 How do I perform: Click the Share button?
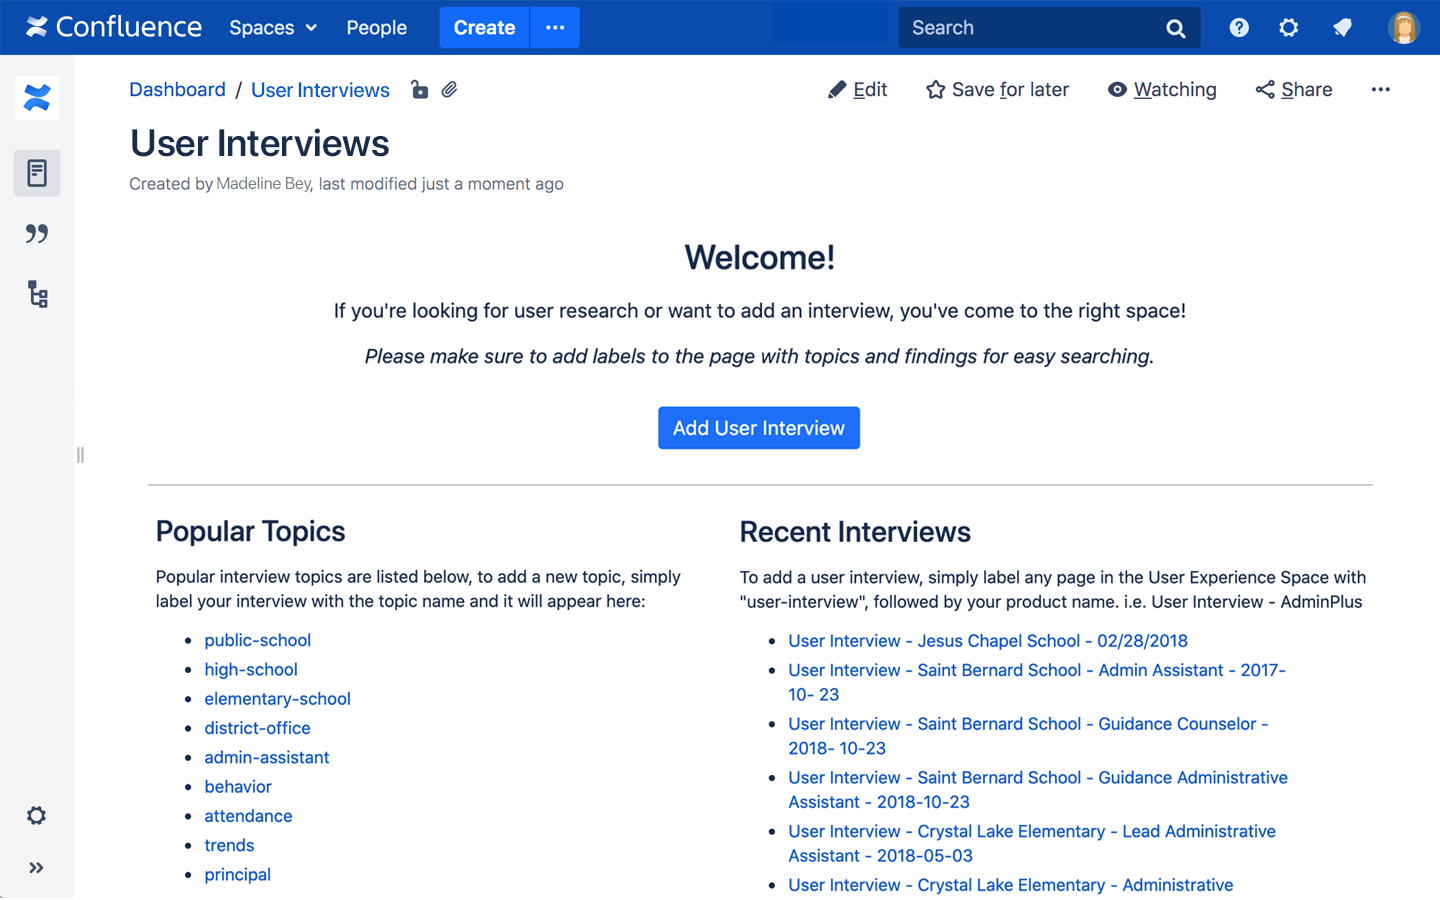click(x=1294, y=90)
